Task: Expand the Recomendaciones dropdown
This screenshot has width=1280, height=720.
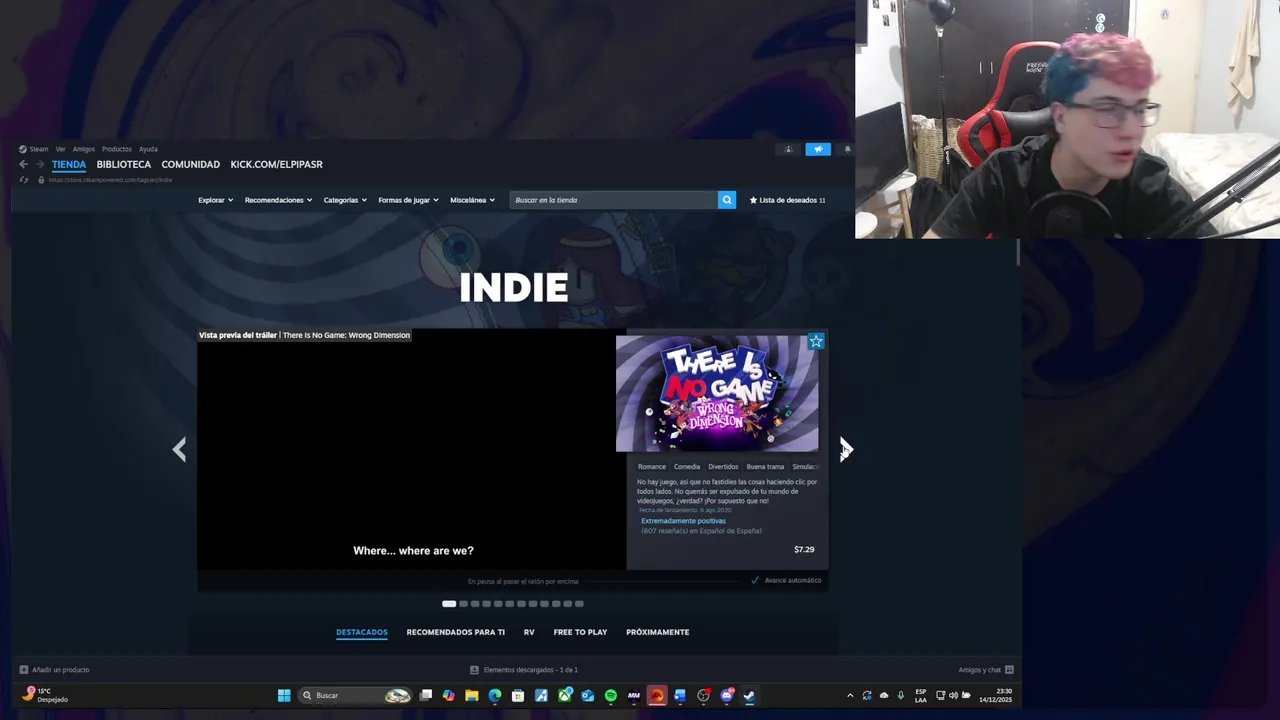Action: point(278,200)
